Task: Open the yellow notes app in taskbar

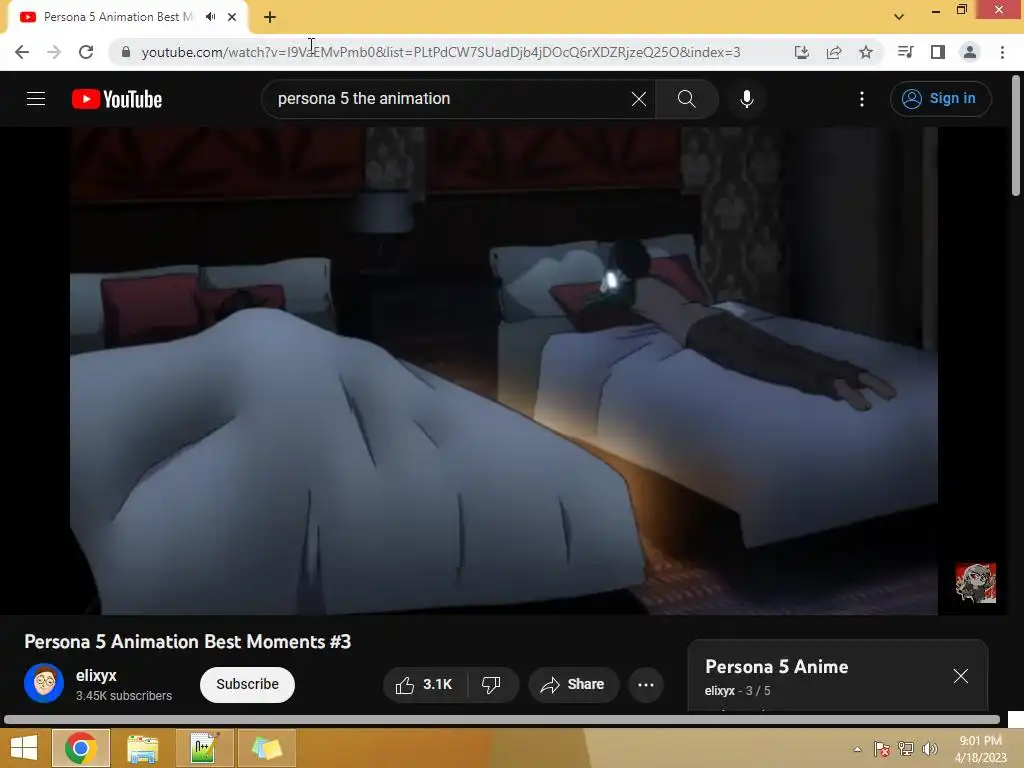Action: (x=266, y=748)
